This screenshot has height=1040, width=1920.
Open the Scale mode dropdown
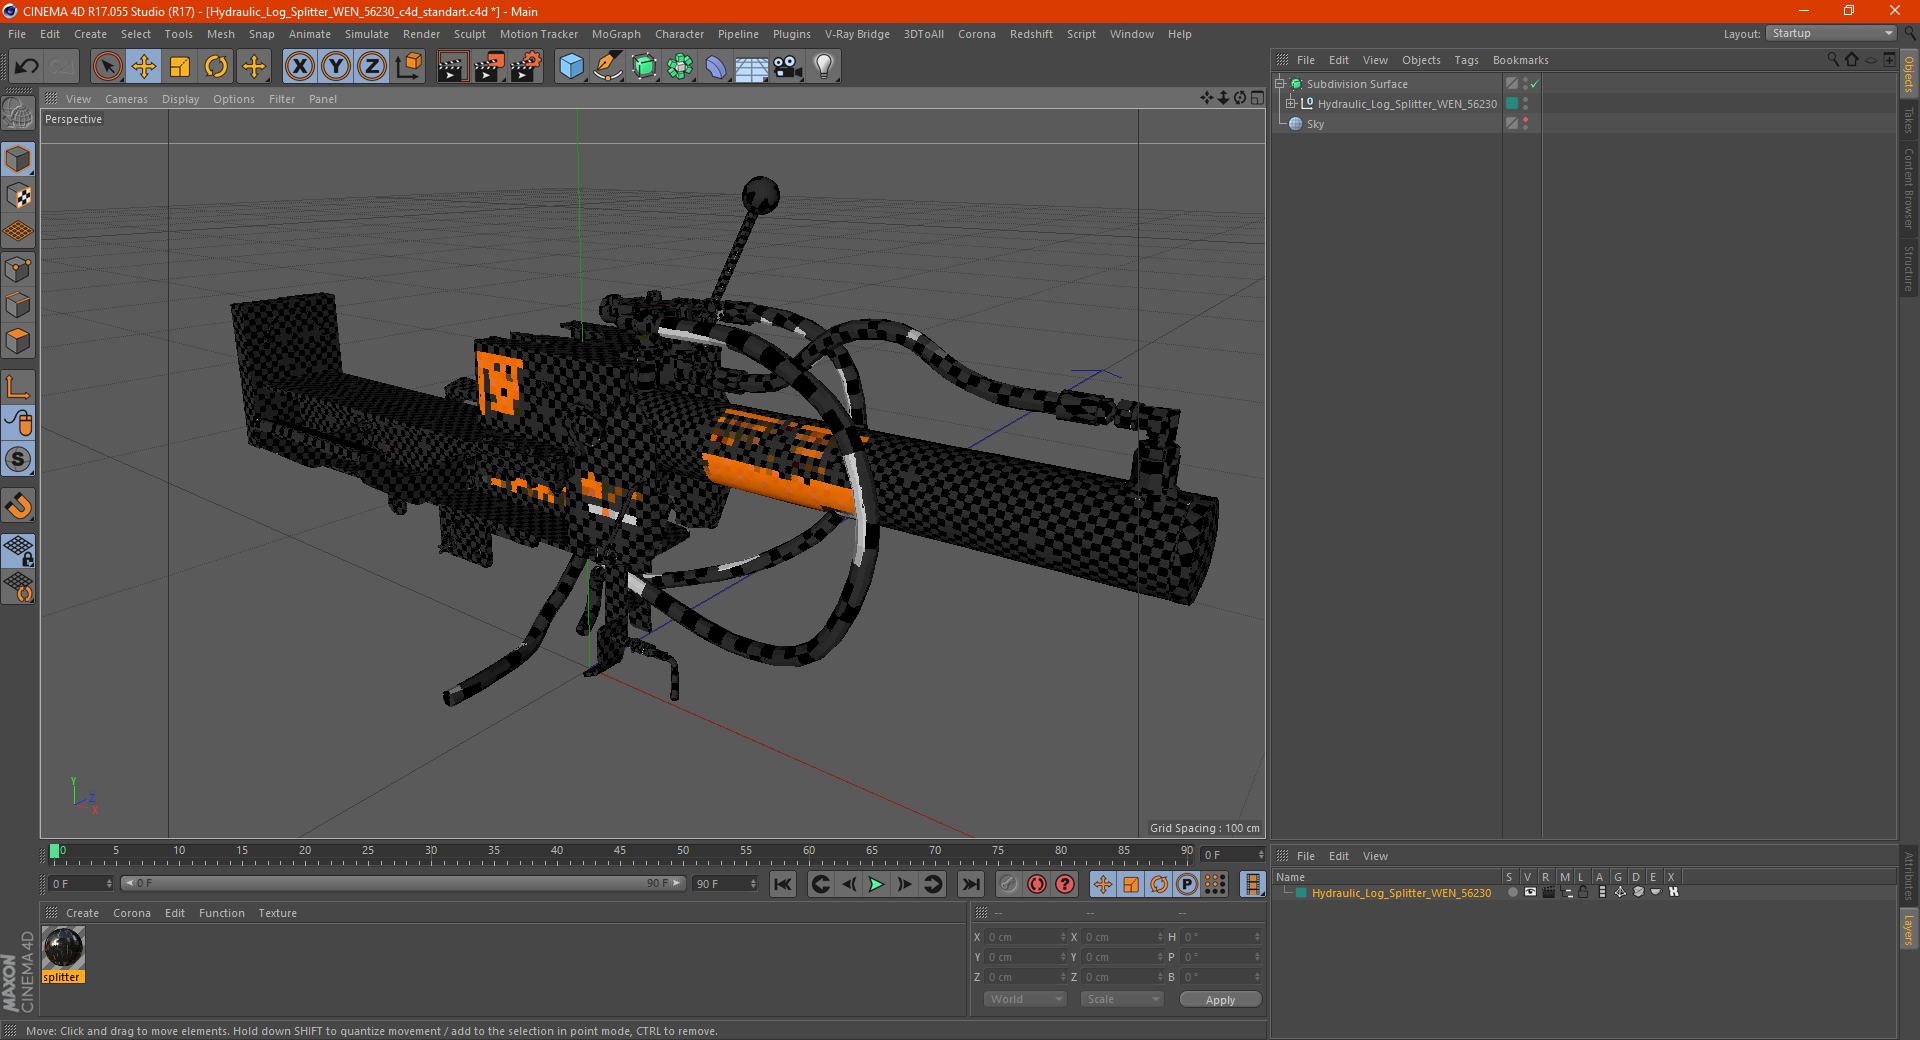(x=1122, y=999)
